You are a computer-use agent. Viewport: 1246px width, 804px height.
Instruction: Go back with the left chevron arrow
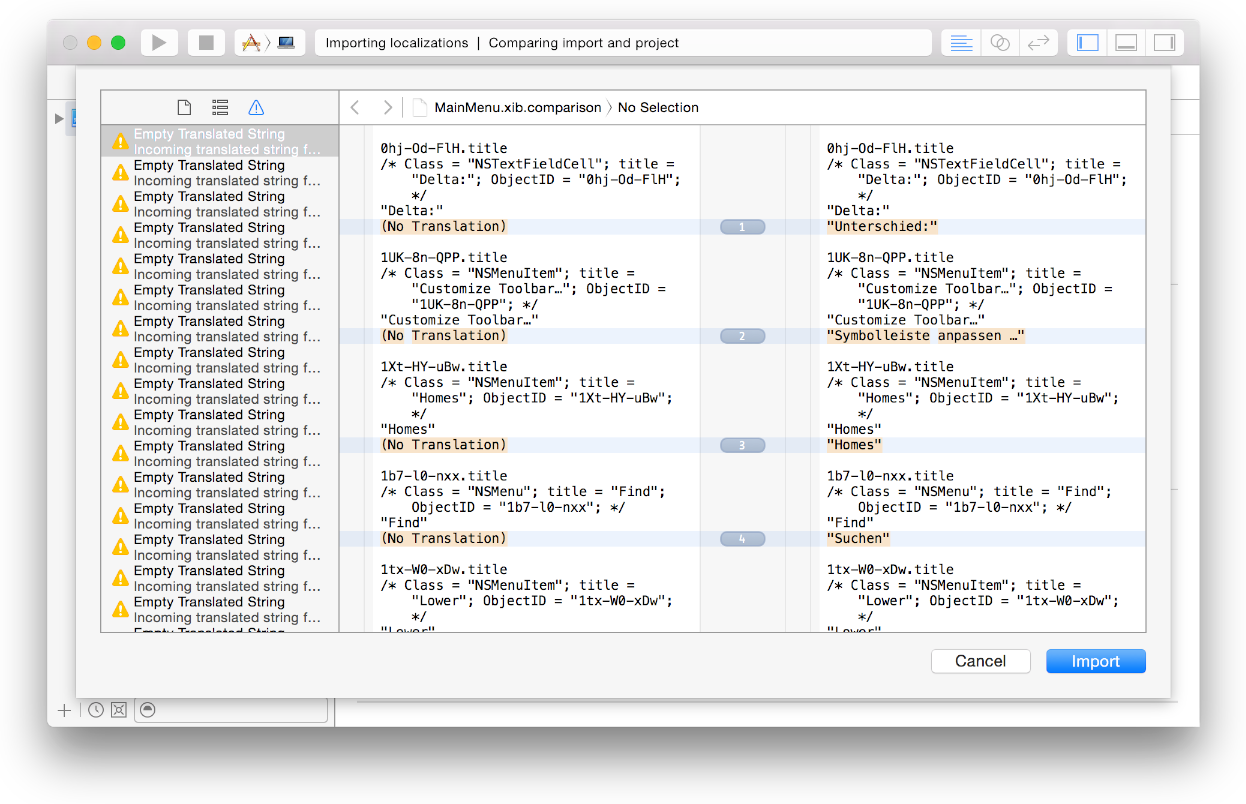pos(355,108)
